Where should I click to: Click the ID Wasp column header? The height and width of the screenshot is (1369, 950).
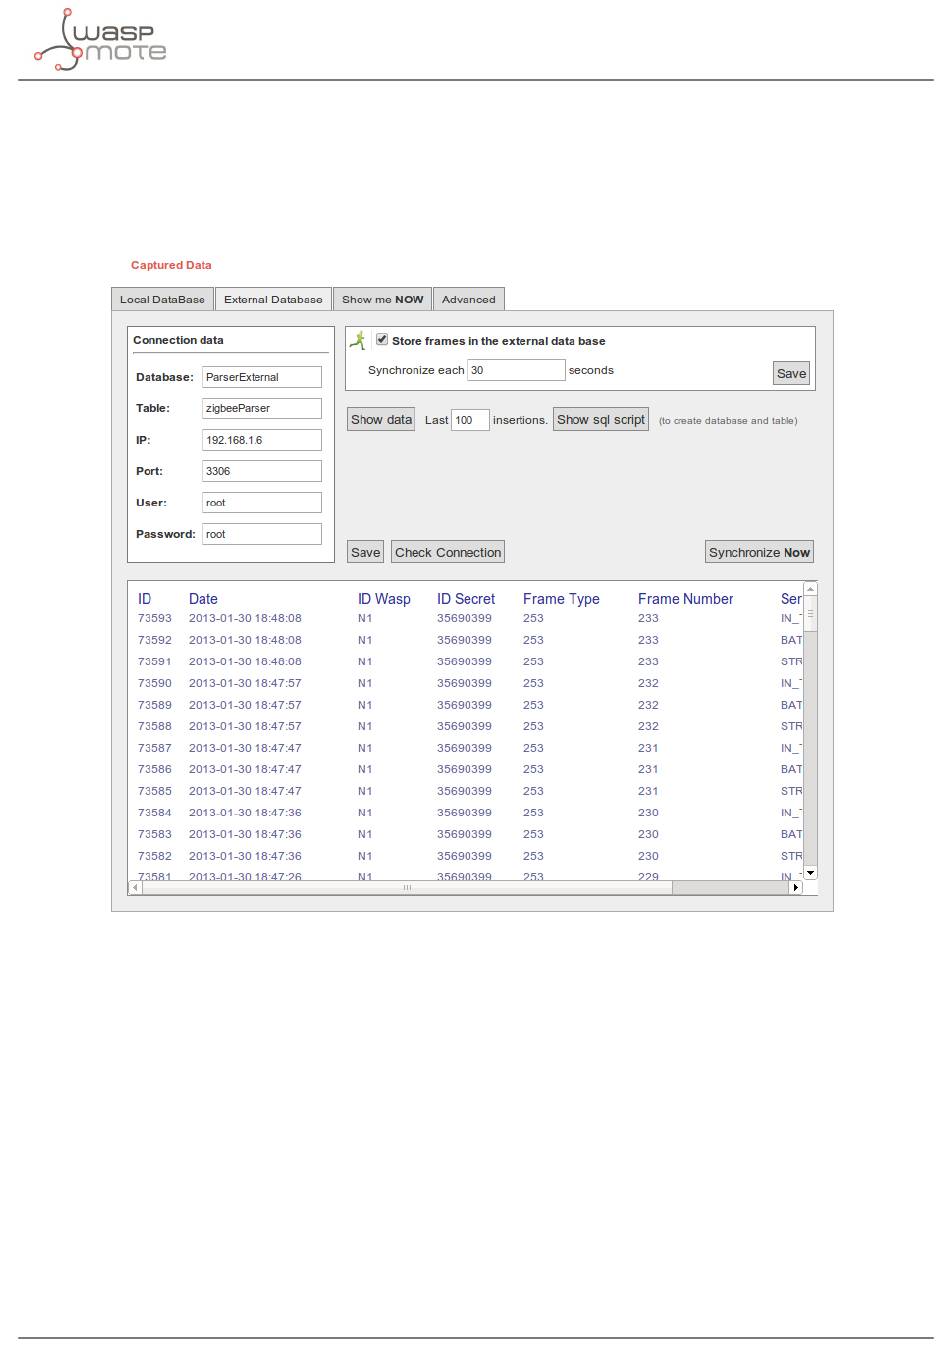point(384,599)
